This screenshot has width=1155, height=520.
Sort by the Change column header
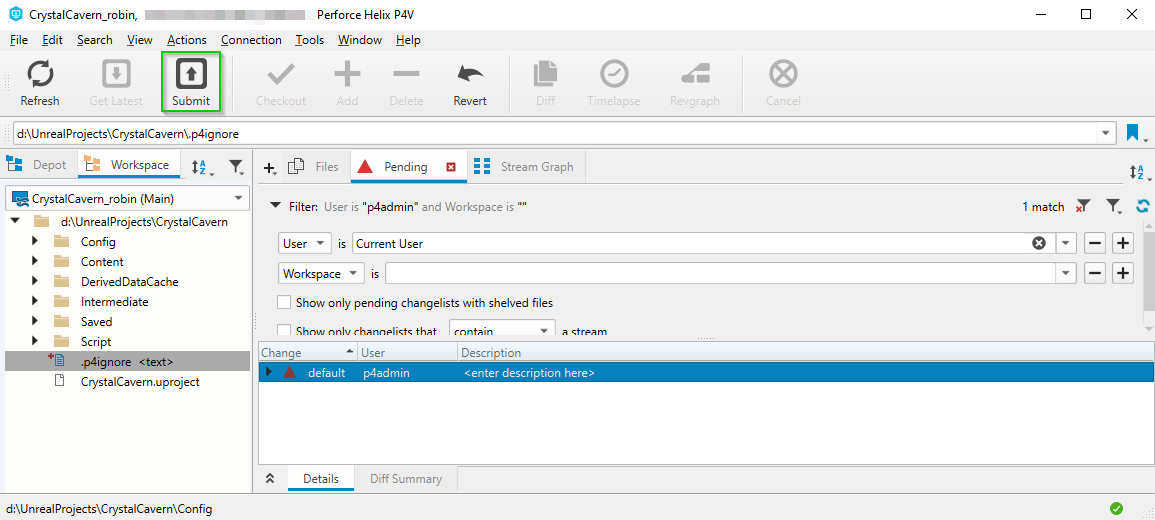point(307,353)
